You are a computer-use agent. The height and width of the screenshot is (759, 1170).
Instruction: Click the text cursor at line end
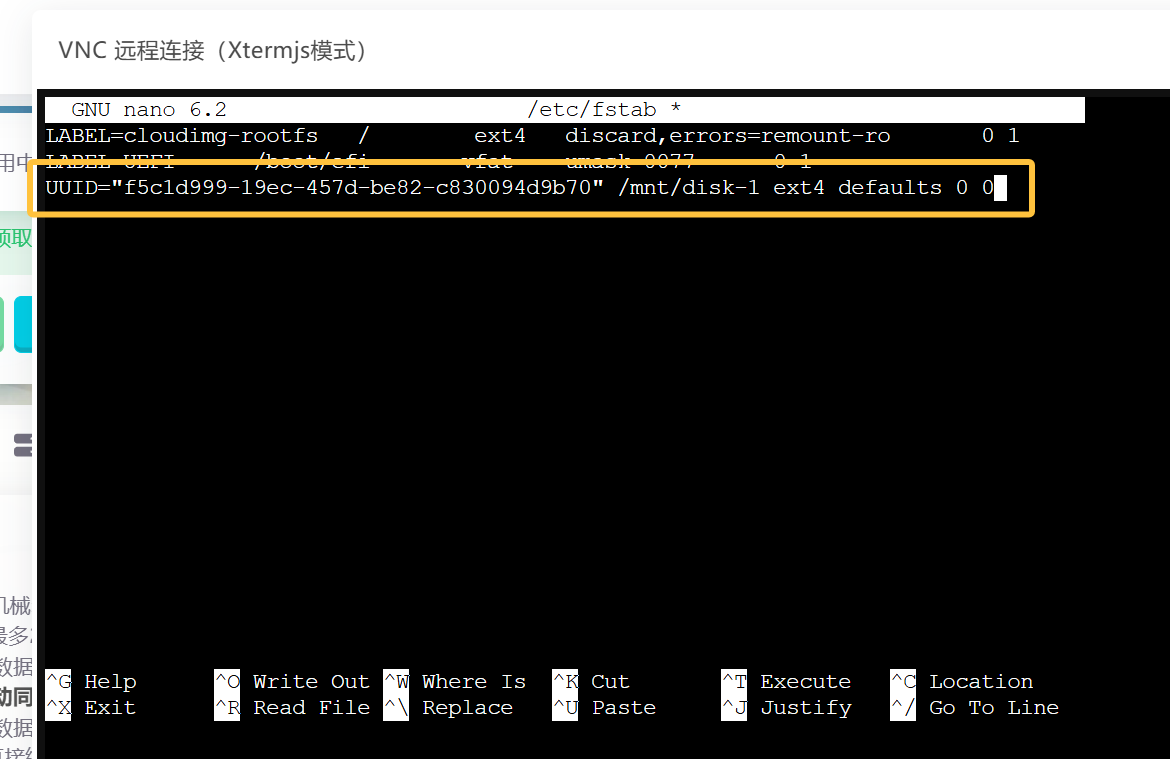[999, 188]
